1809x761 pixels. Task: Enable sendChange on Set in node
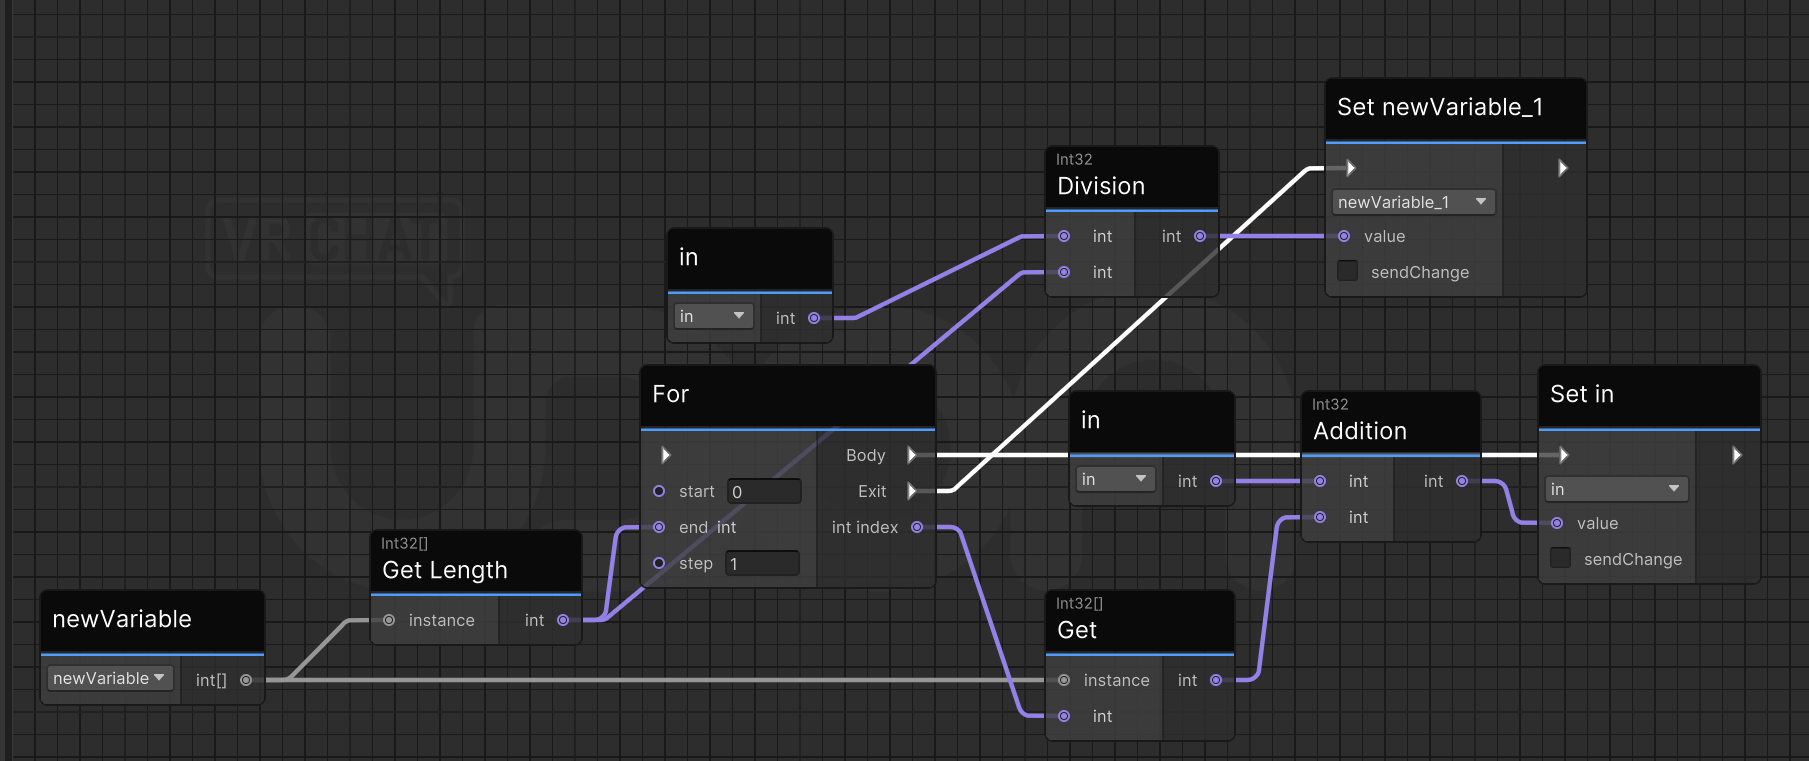click(x=1561, y=558)
